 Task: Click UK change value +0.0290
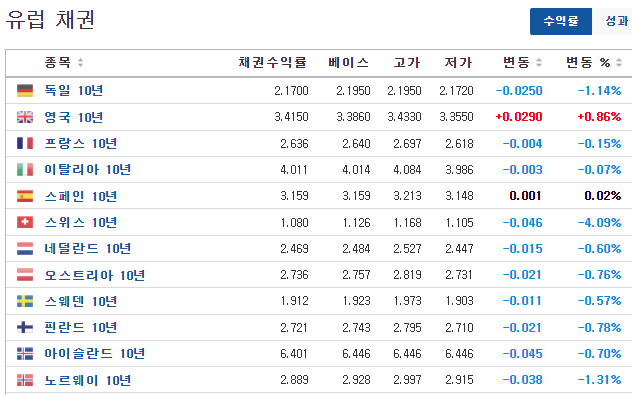click(x=519, y=117)
